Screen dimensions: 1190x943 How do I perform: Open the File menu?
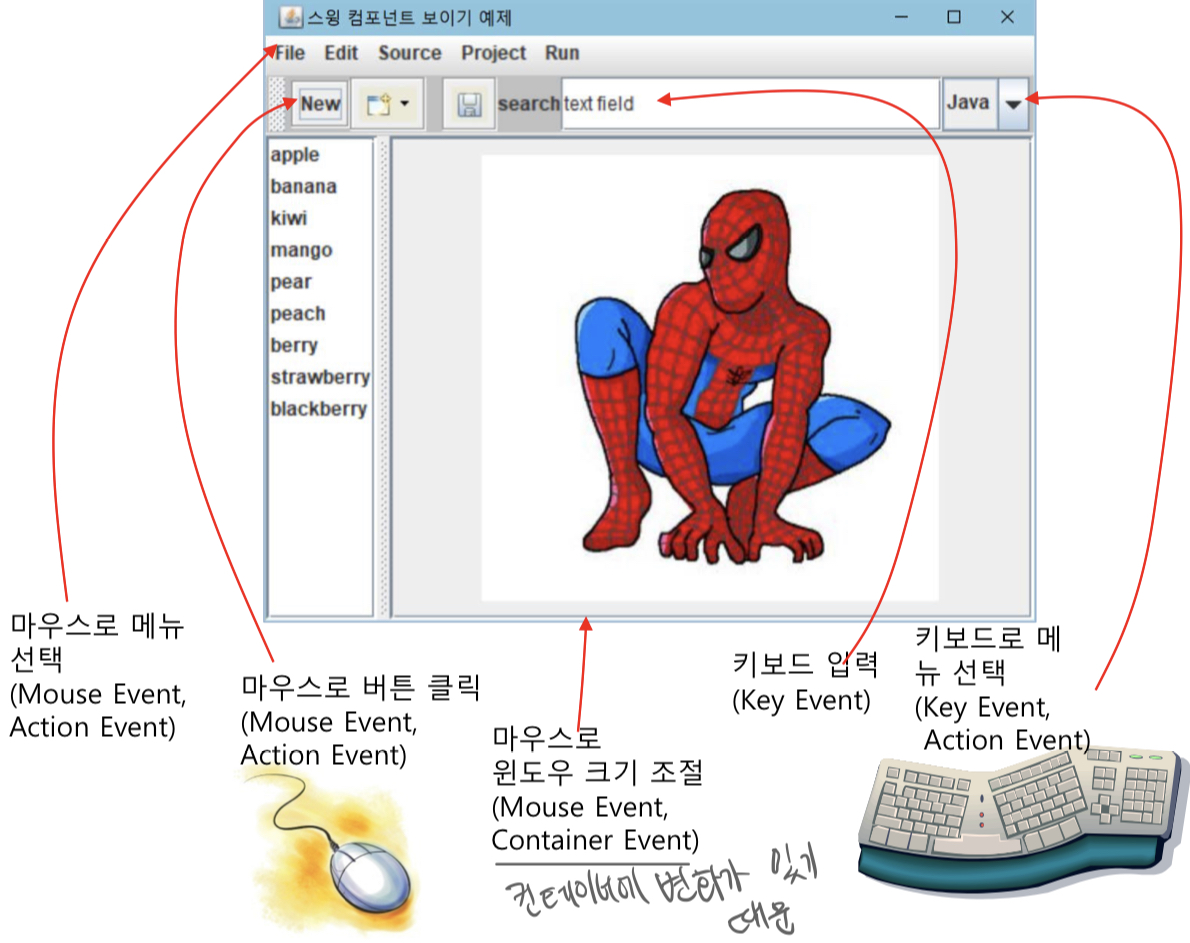click(289, 53)
